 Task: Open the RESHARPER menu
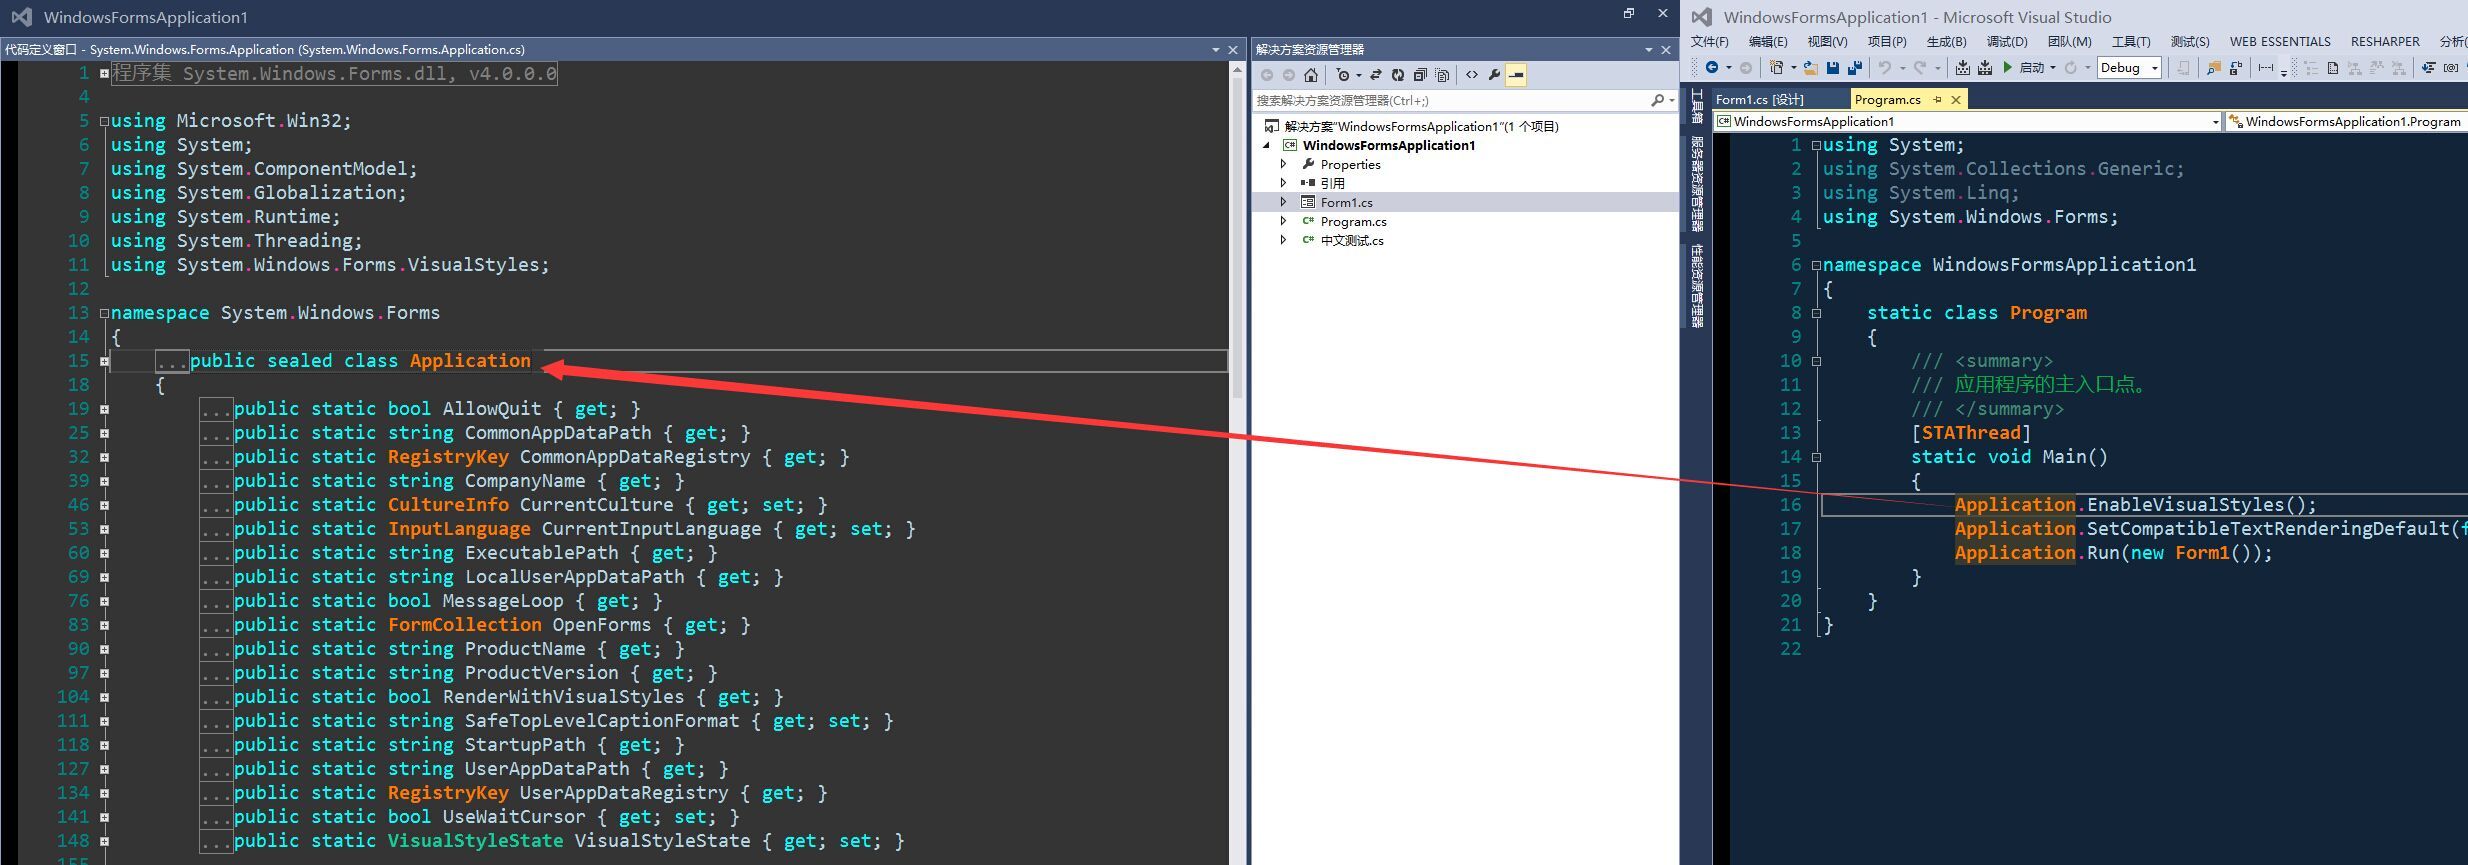[2385, 41]
